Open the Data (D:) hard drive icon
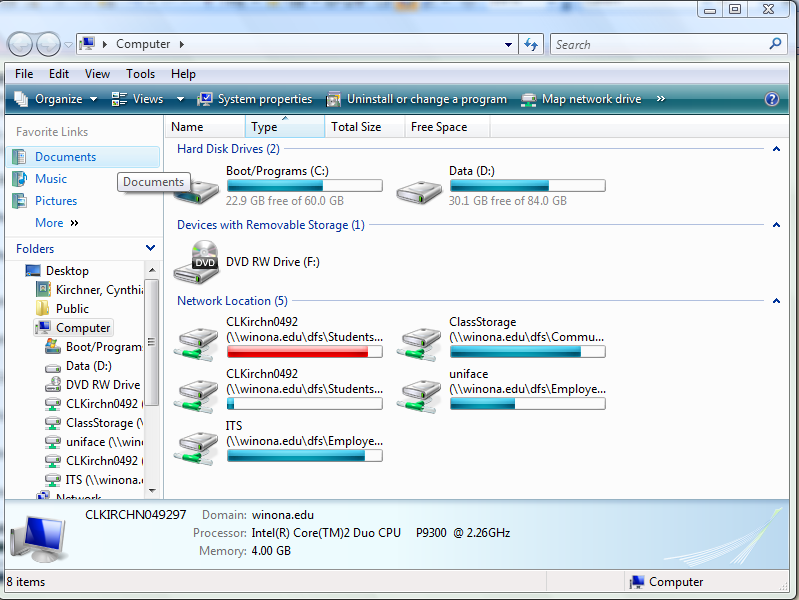 [419, 187]
